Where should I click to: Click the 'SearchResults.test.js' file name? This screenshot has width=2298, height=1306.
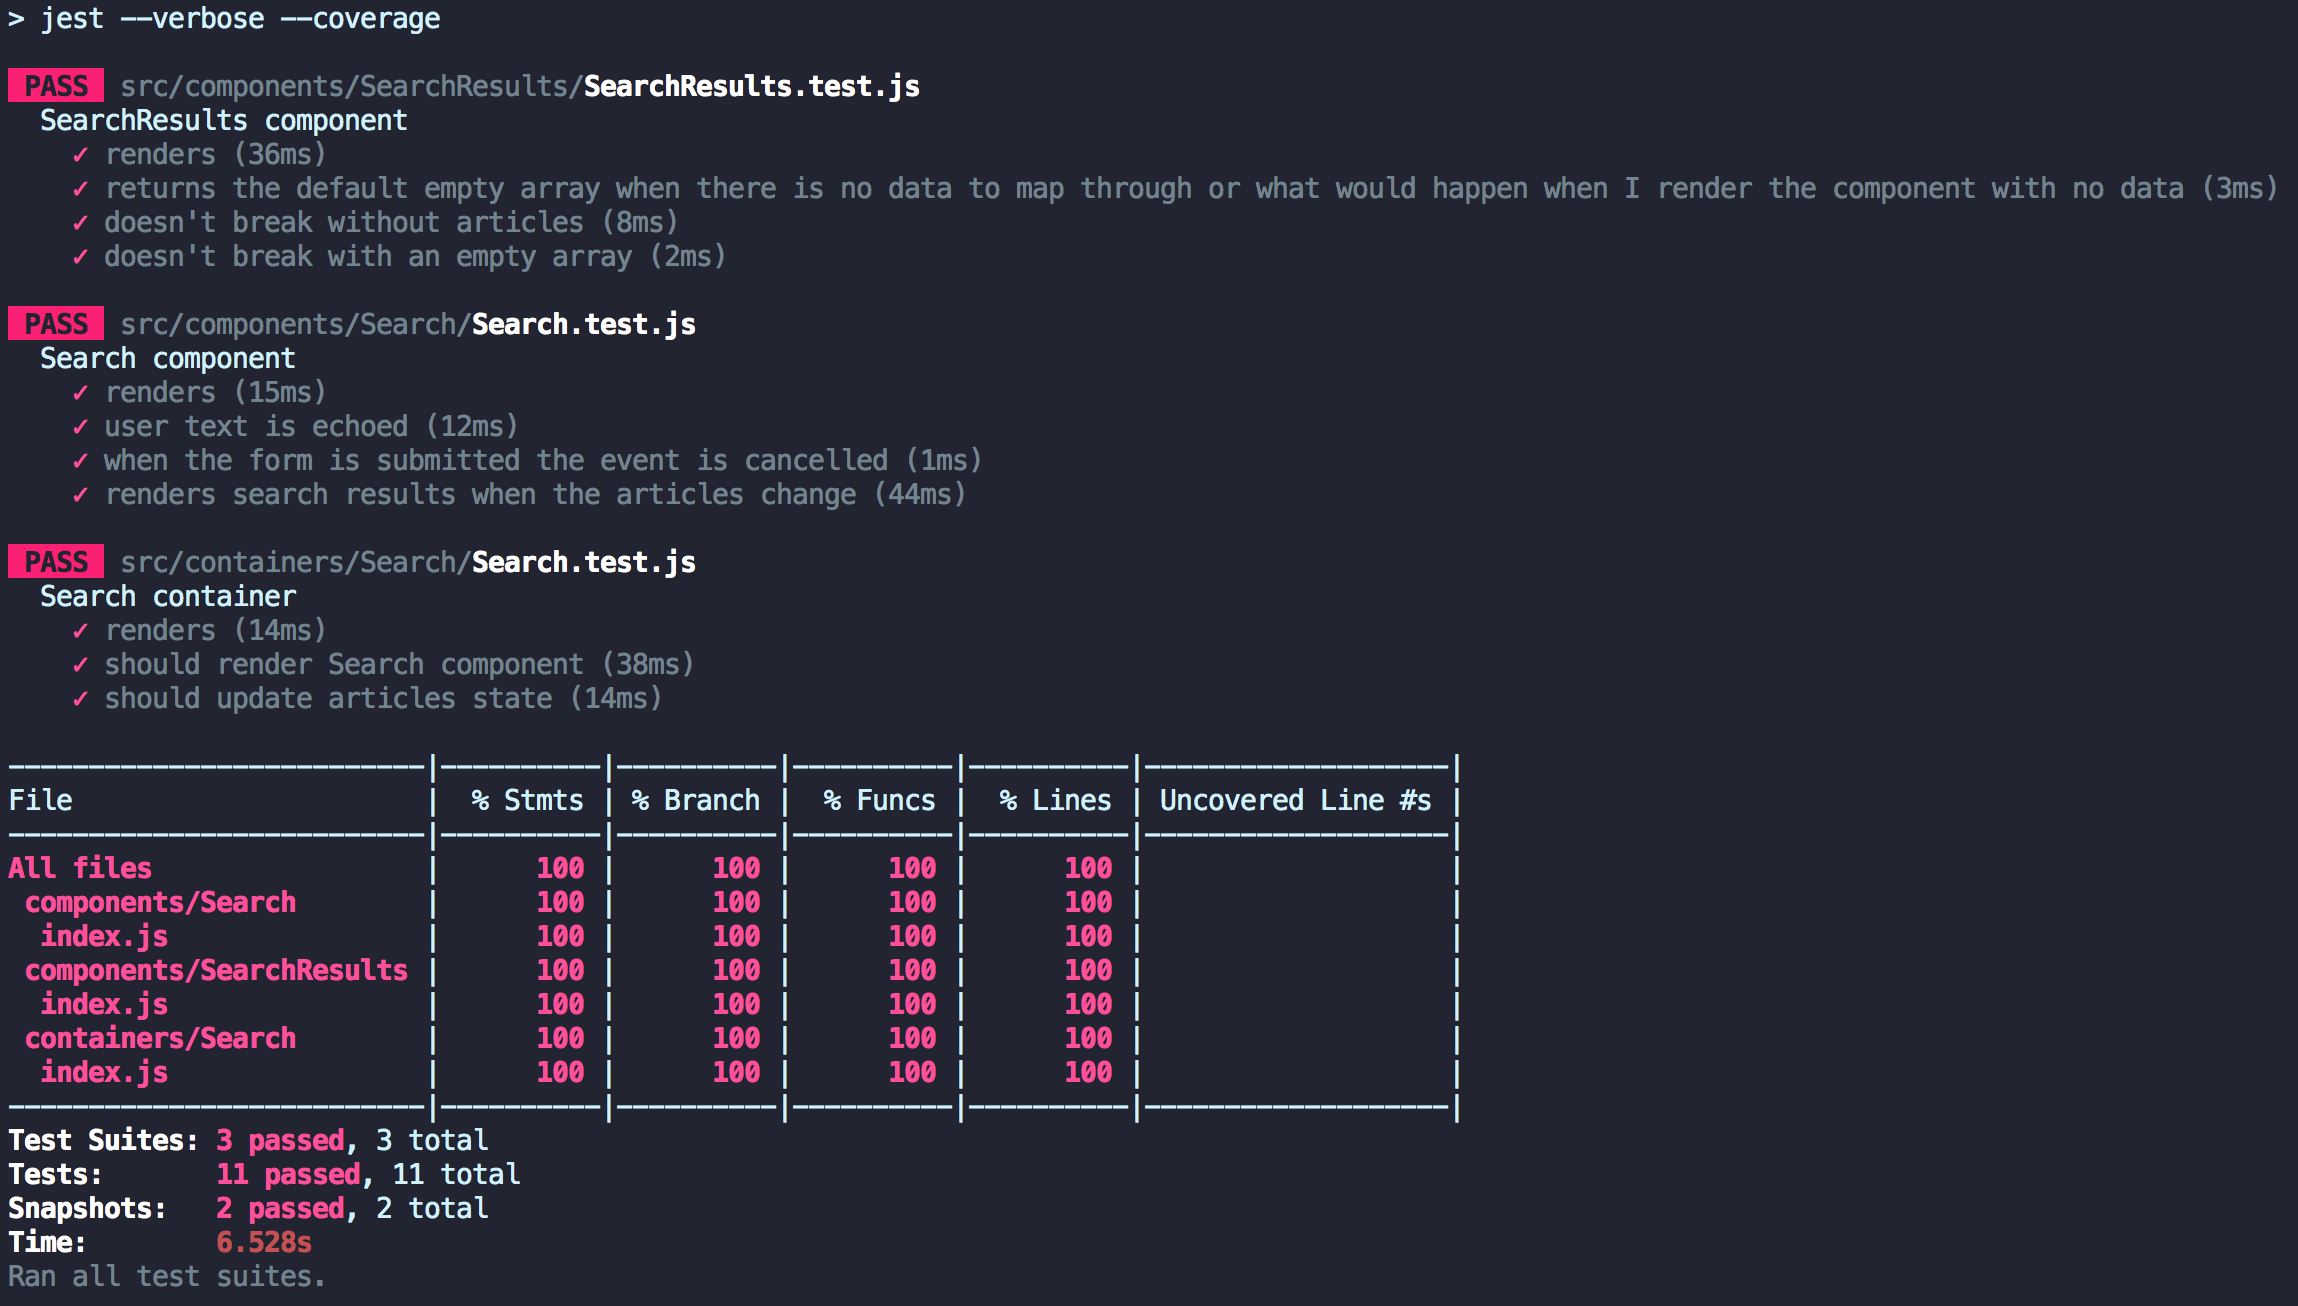[x=752, y=86]
